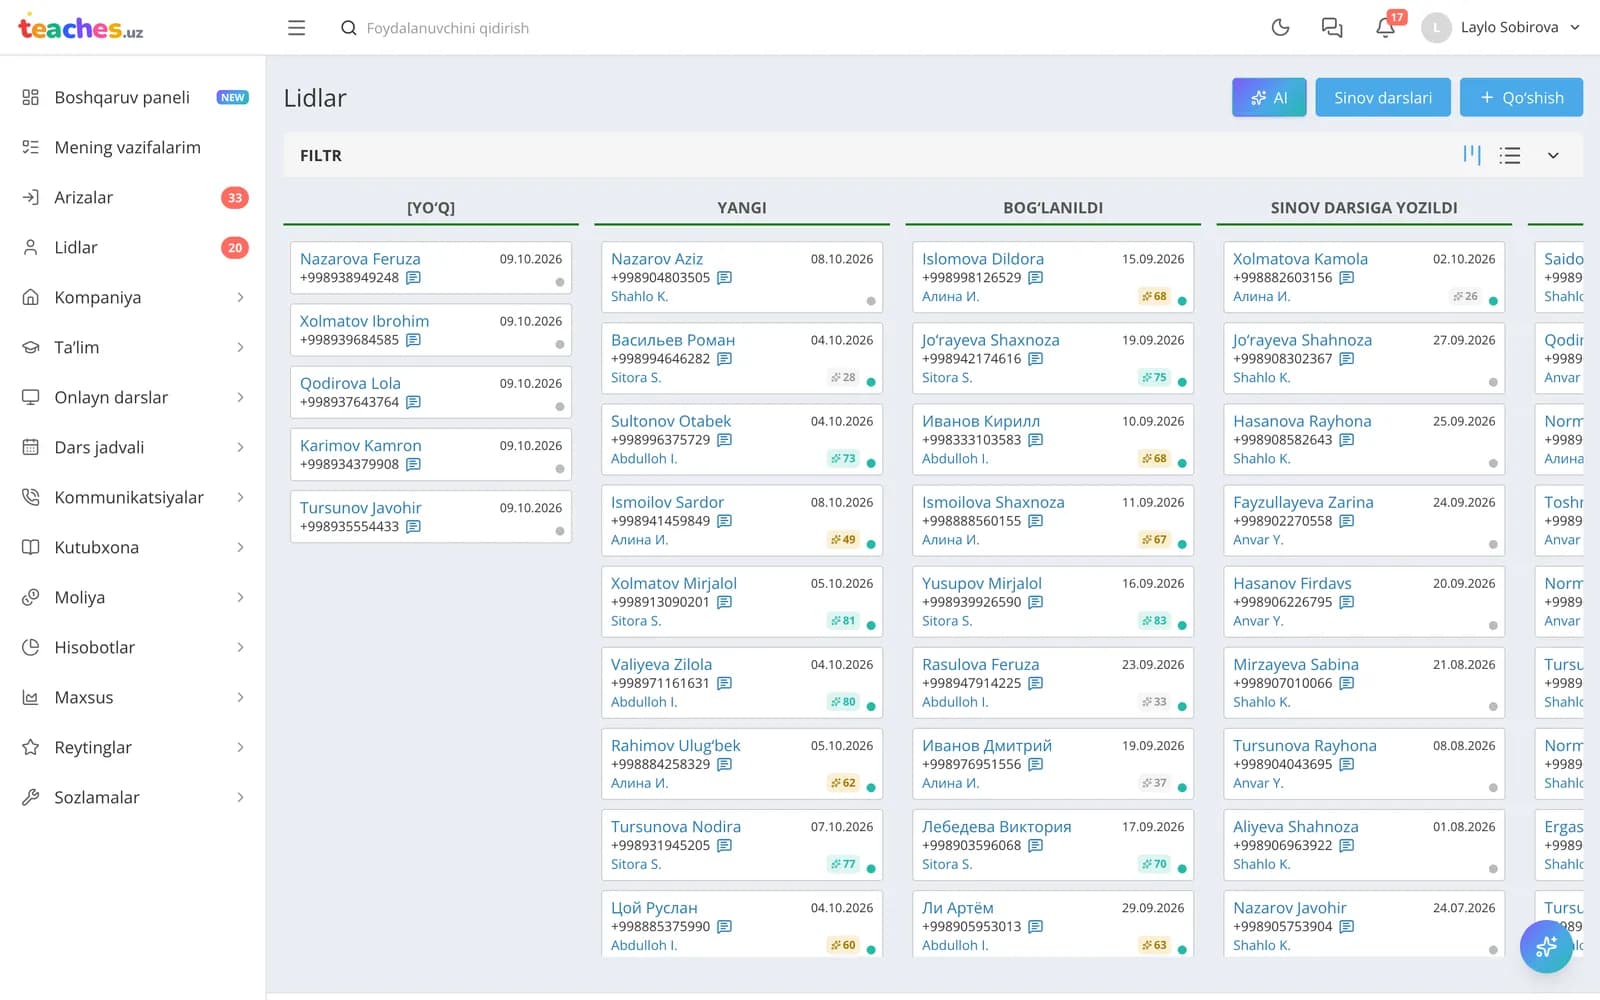Toggle dark mode moon icon
The width and height of the screenshot is (1600, 1000).
click(1280, 28)
